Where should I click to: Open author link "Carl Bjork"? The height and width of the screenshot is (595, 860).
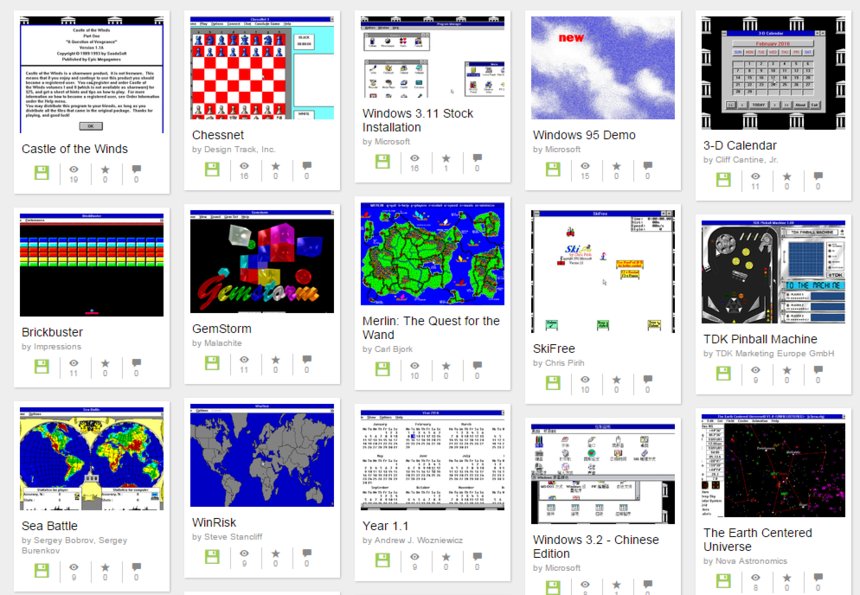(x=393, y=349)
